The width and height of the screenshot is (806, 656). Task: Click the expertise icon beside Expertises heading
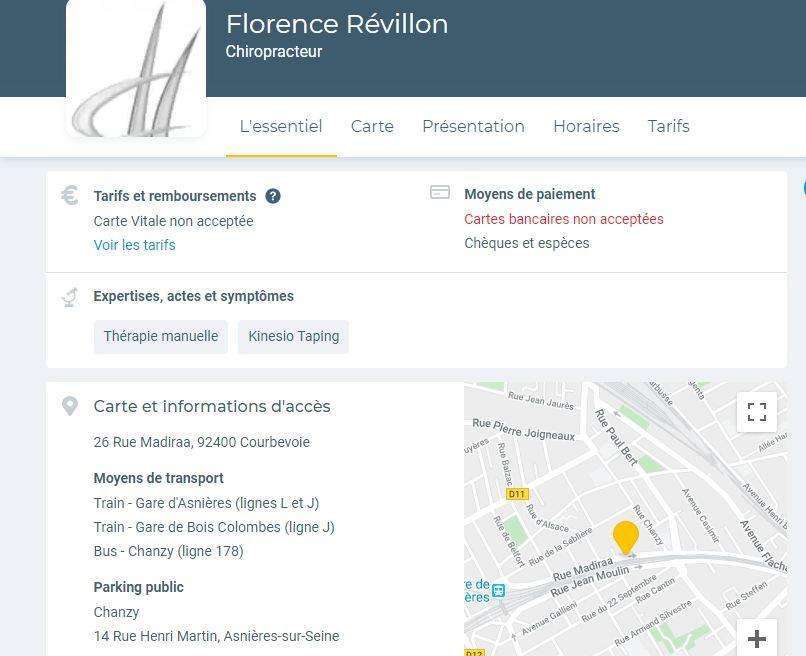coord(70,297)
